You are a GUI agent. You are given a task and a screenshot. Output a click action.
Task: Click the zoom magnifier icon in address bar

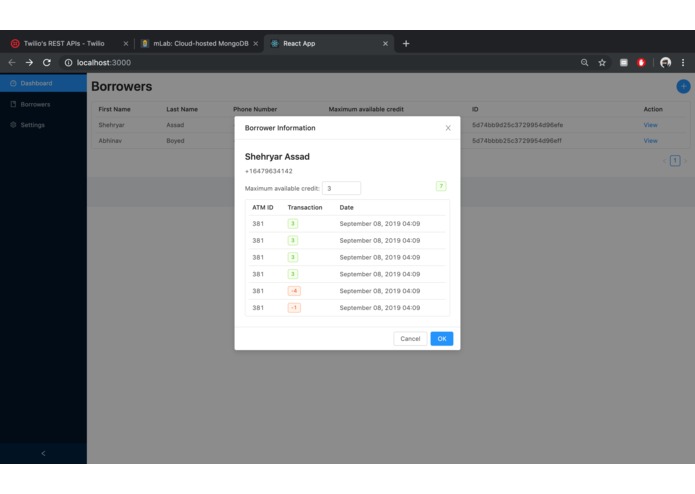coord(584,62)
